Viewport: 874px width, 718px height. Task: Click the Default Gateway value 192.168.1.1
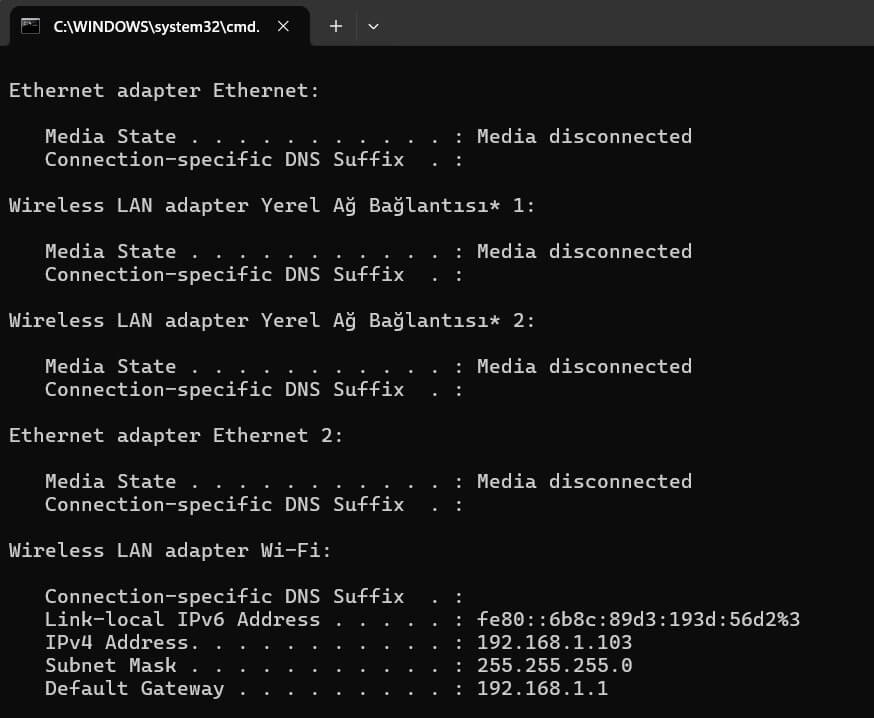pyautogui.click(x=542, y=688)
